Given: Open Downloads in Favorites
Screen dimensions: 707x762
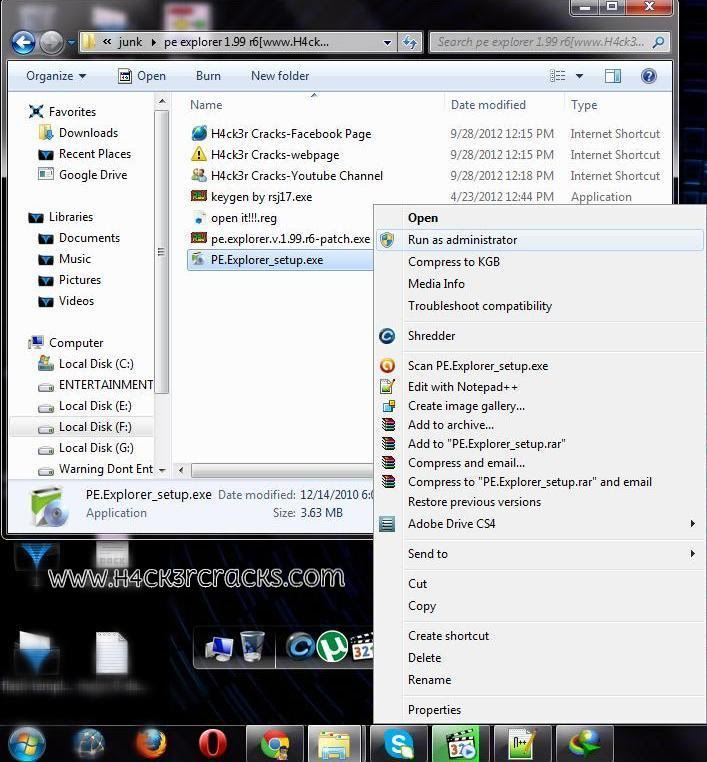Looking at the screenshot, I should coord(88,133).
